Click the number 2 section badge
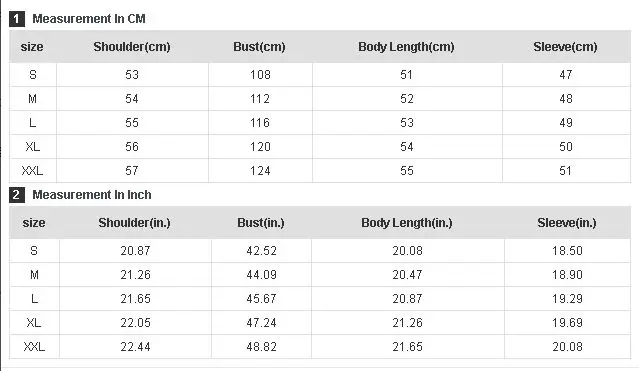This screenshot has height=371, width=639. (17, 195)
